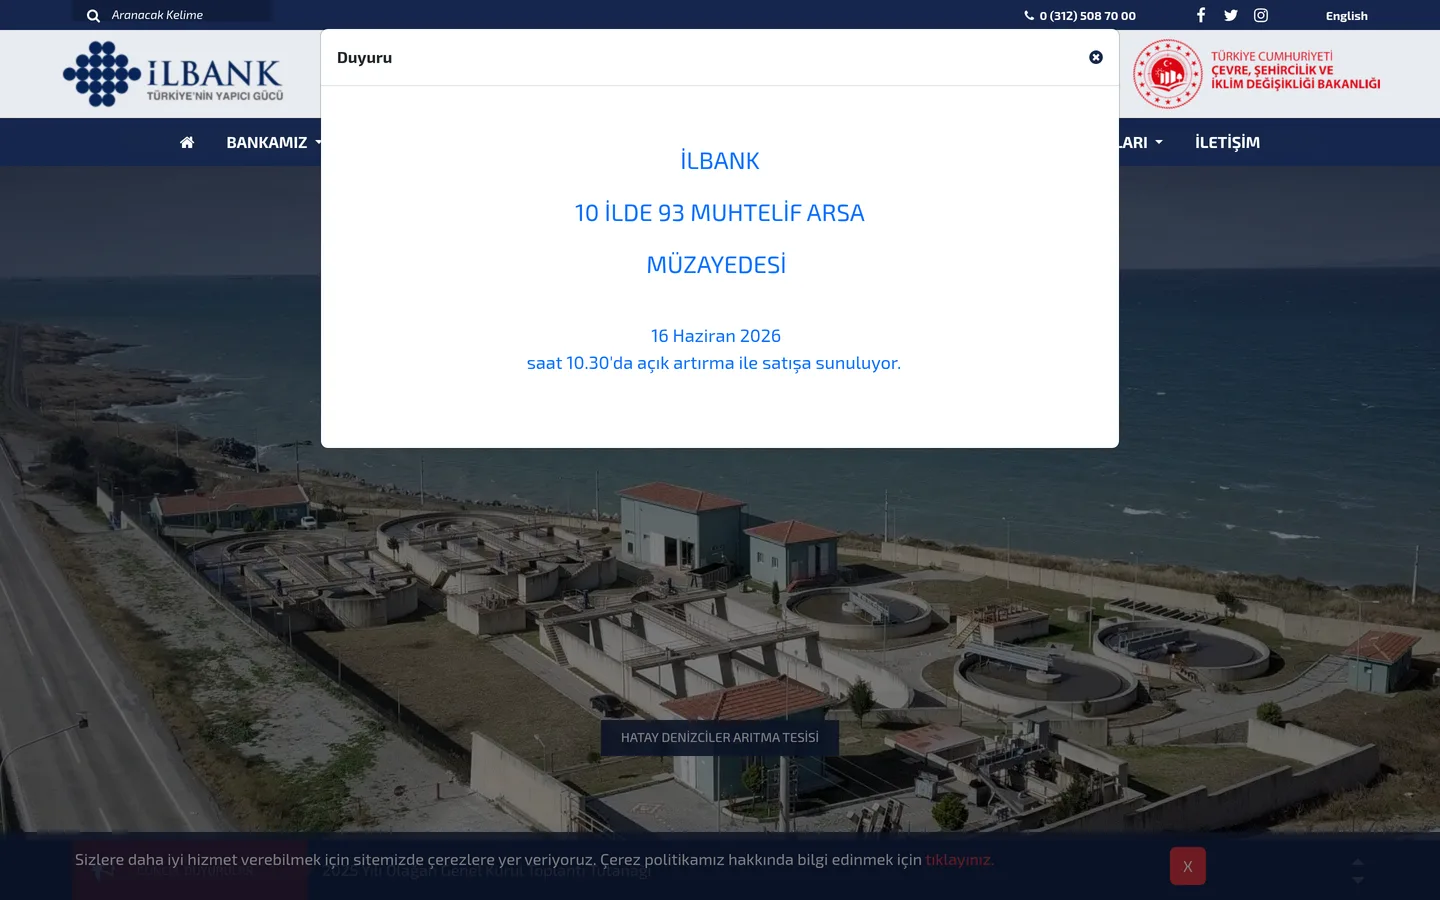
Task: Open the İLETİŞİM menu item
Action: 1227,142
